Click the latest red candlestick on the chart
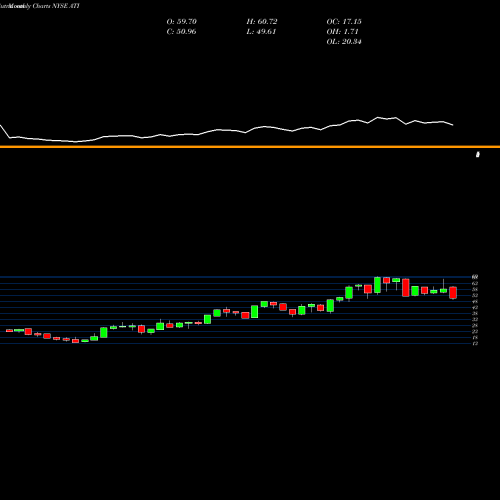This screenshot has height=500, width=500. pos(453,292)
